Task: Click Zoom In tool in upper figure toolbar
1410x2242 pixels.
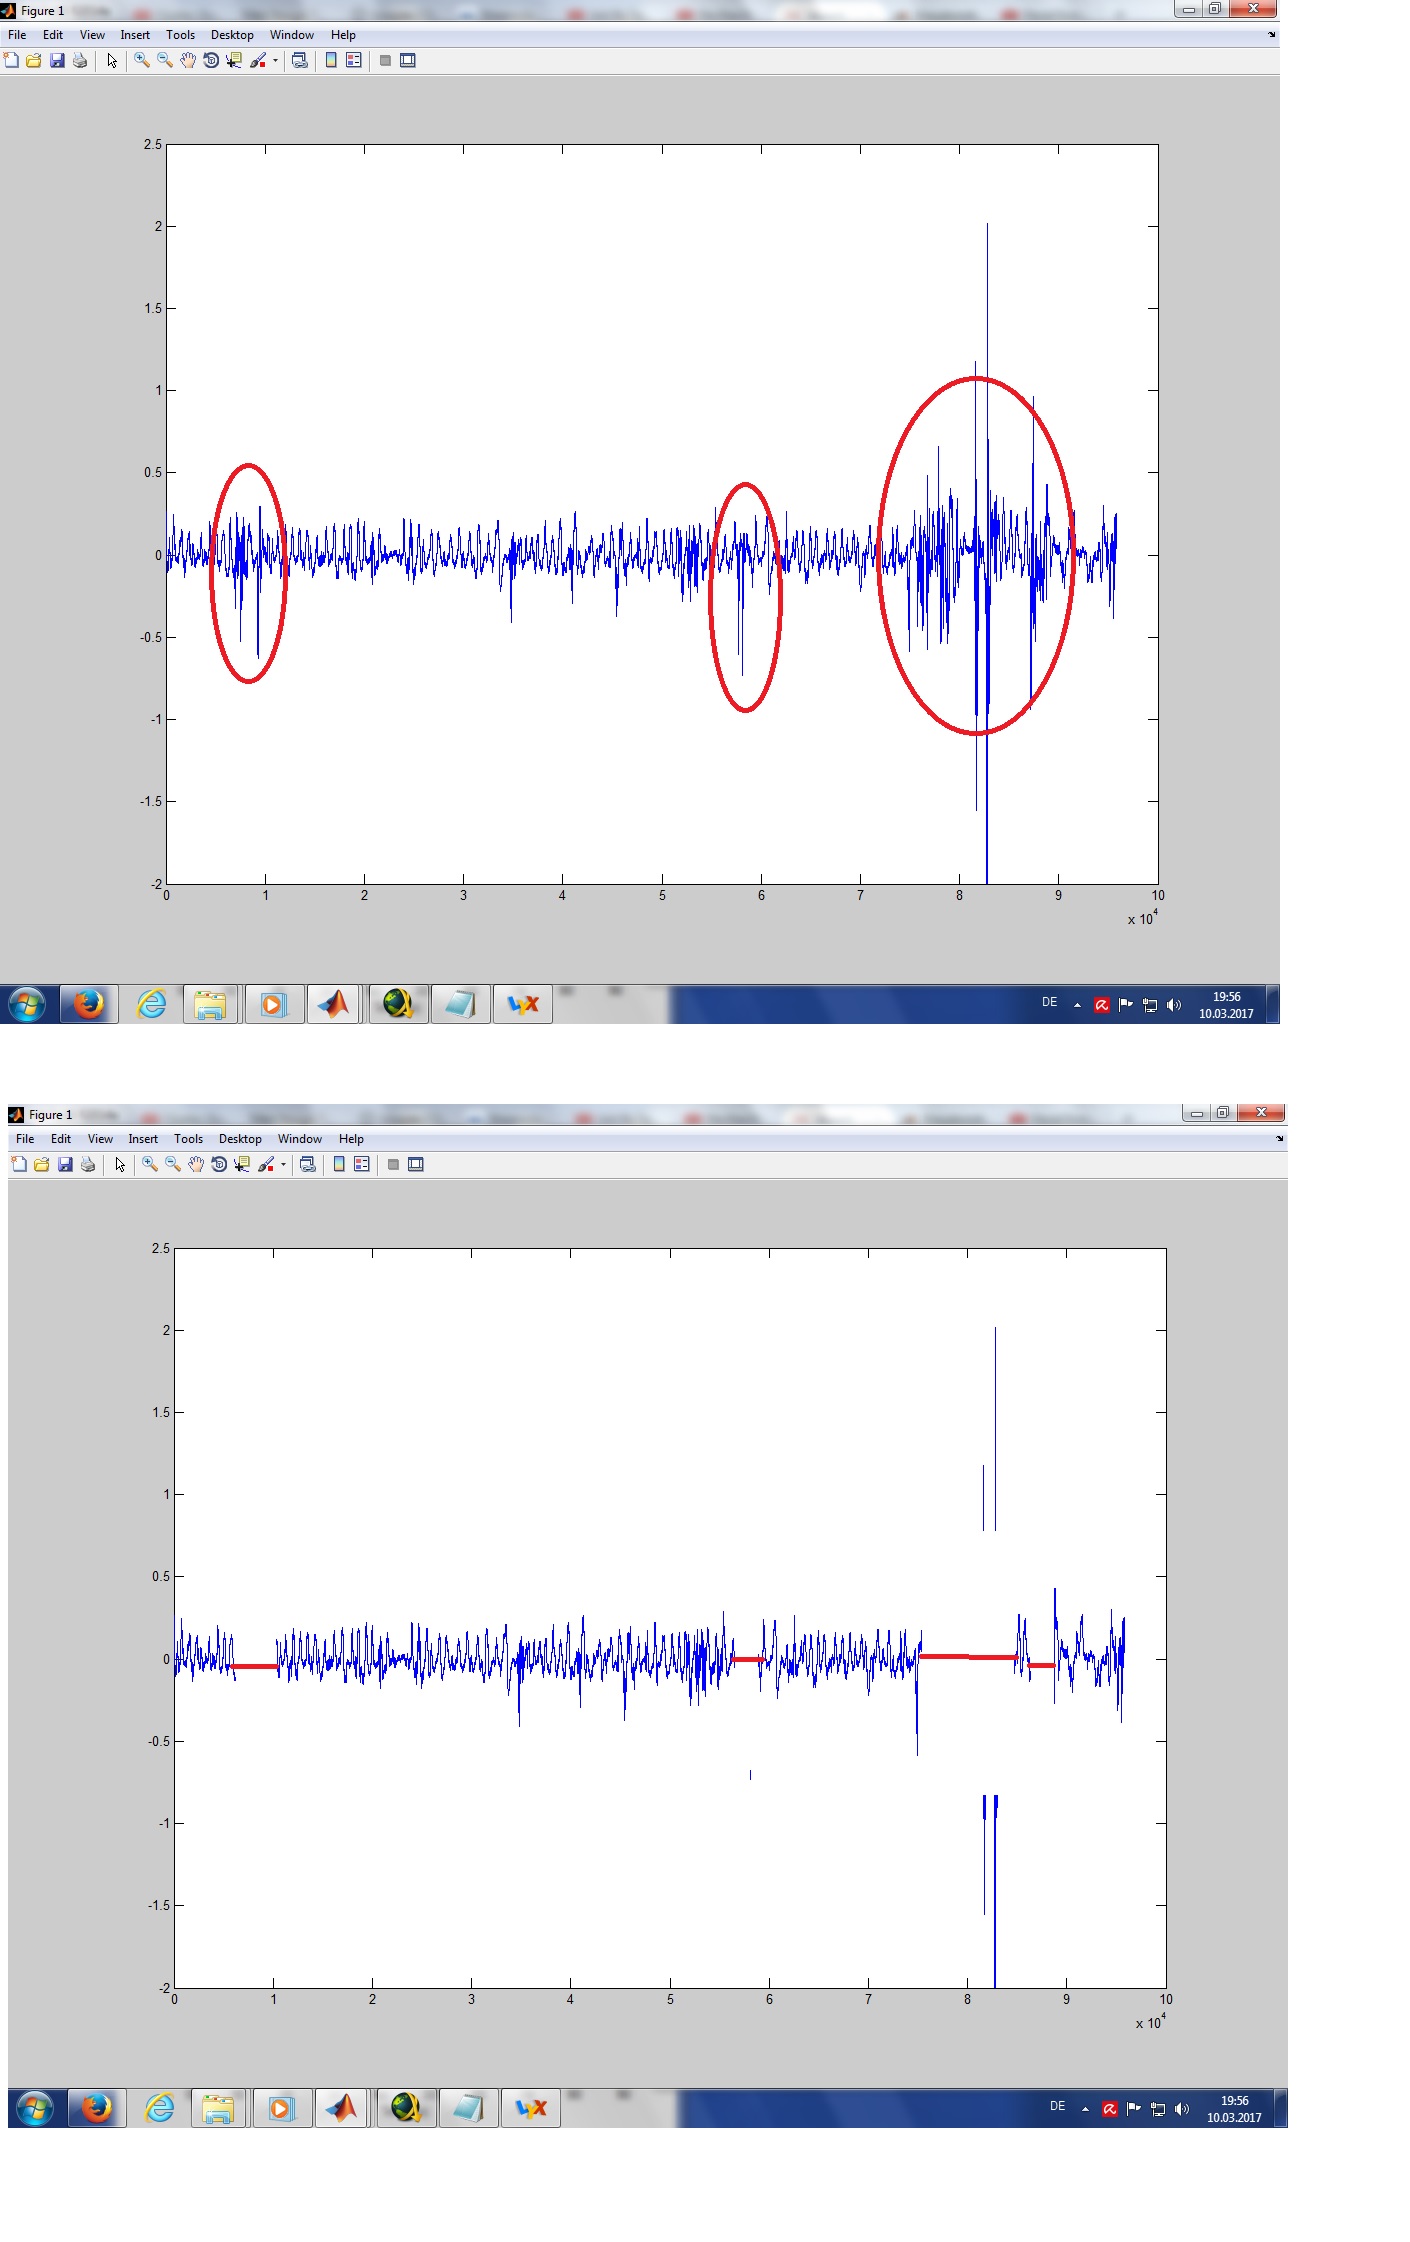Action: 142,61
